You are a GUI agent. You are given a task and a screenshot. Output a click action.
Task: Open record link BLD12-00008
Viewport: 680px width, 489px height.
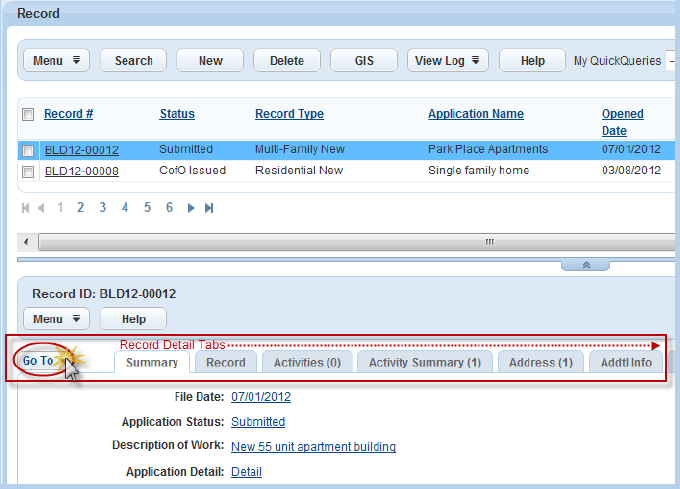coord(82,171)
